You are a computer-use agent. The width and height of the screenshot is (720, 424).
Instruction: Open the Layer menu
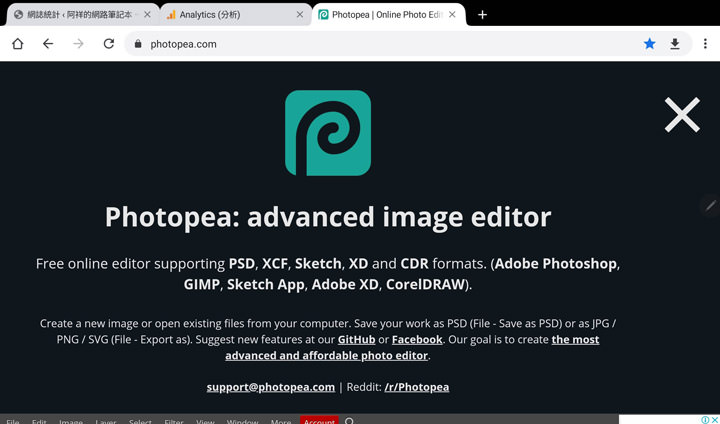point(106,421)
